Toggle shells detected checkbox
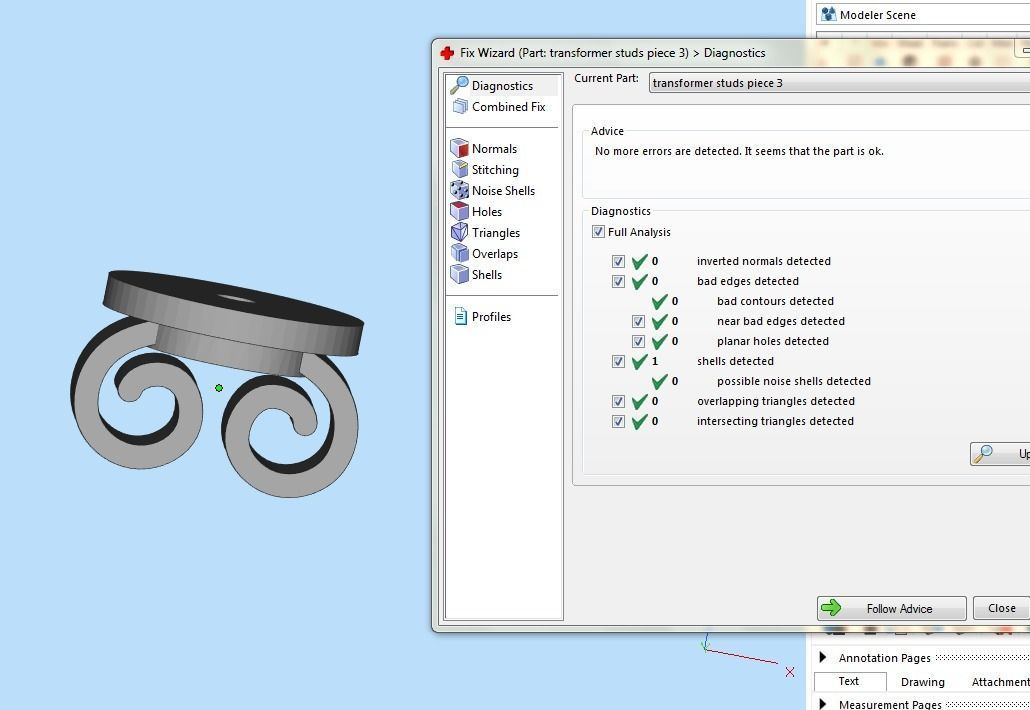 tap(618, 361)
